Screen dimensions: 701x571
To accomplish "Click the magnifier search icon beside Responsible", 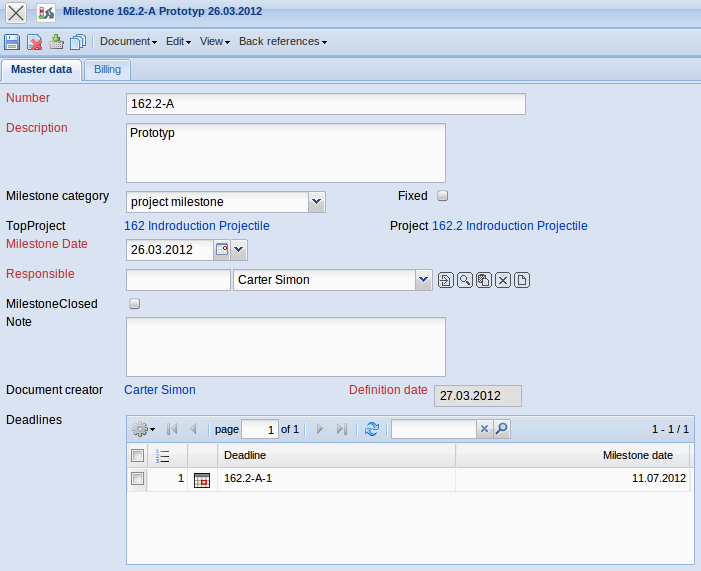I will click(x=465, y=280).
